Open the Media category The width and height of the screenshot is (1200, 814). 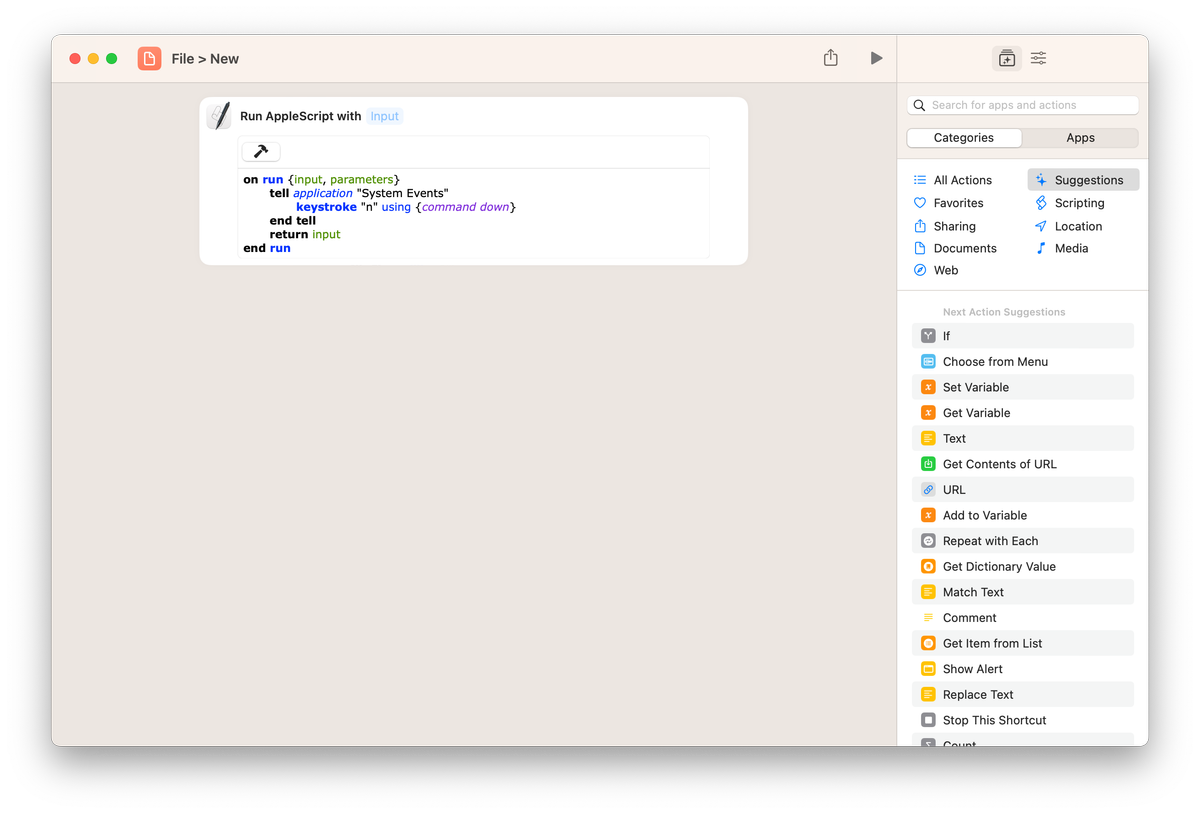[x=1061, y=248]
